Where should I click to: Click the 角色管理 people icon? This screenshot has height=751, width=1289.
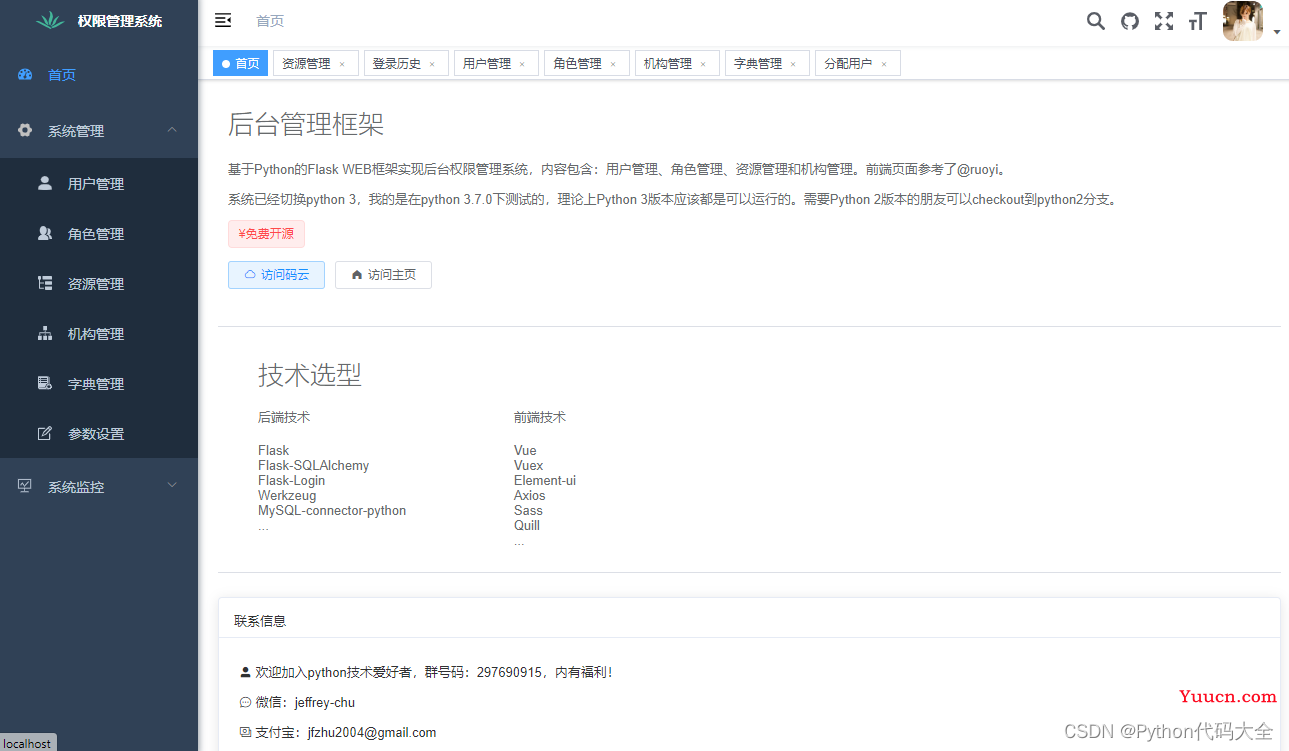coord(45,233)
